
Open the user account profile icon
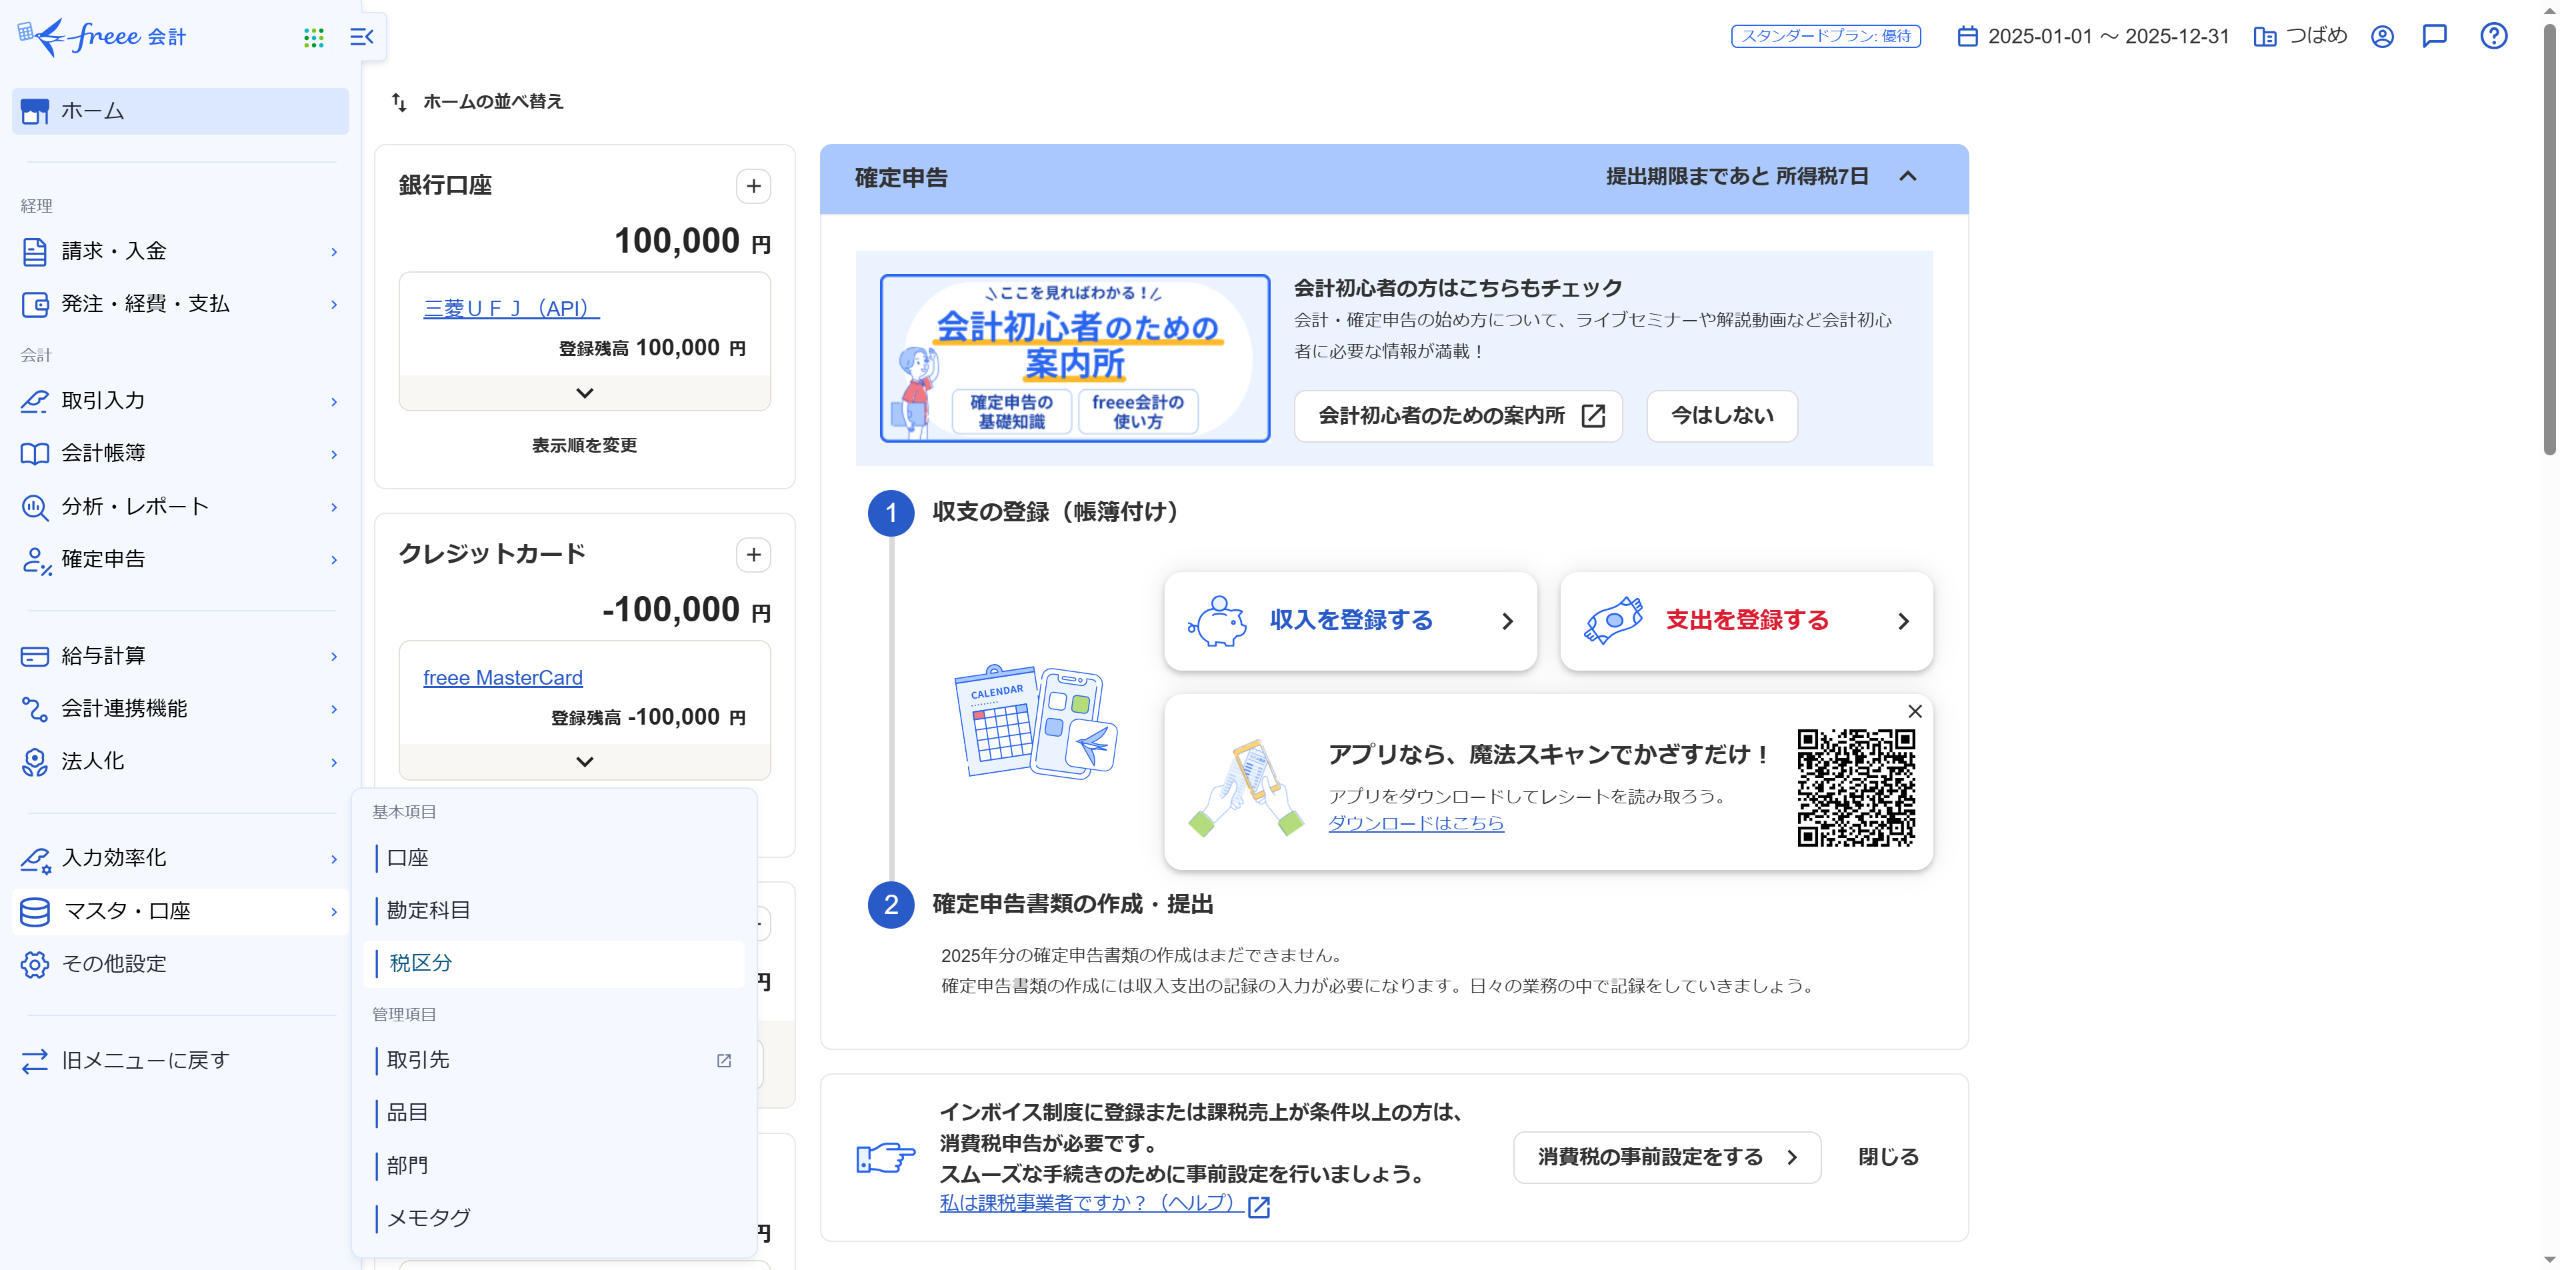[2382, 36]
